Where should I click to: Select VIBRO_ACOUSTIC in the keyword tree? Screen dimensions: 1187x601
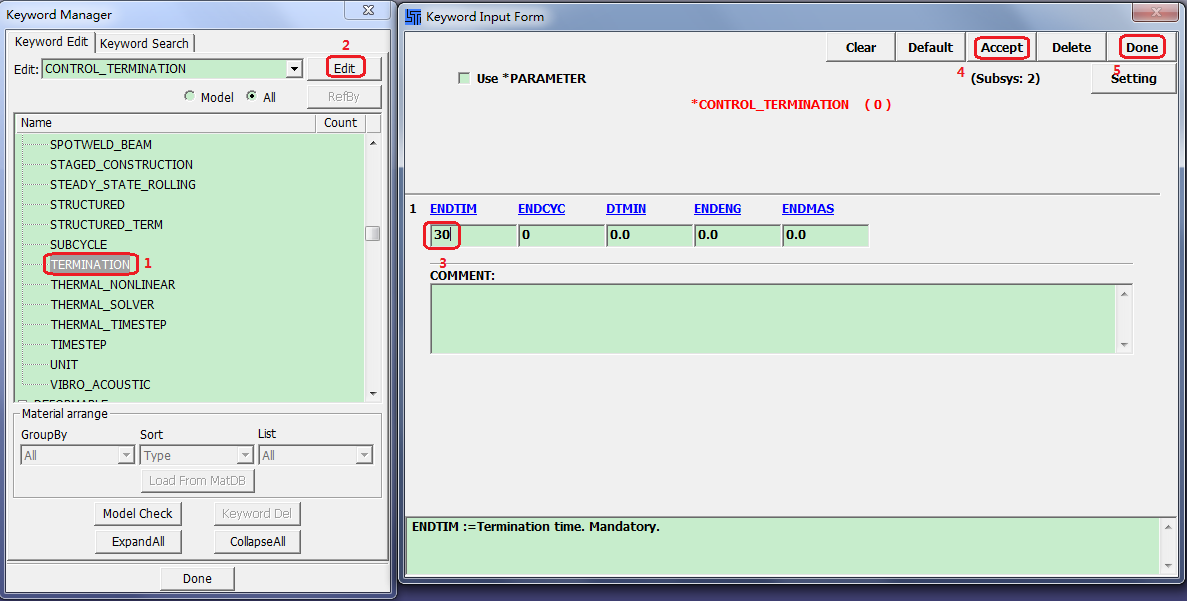100,385
